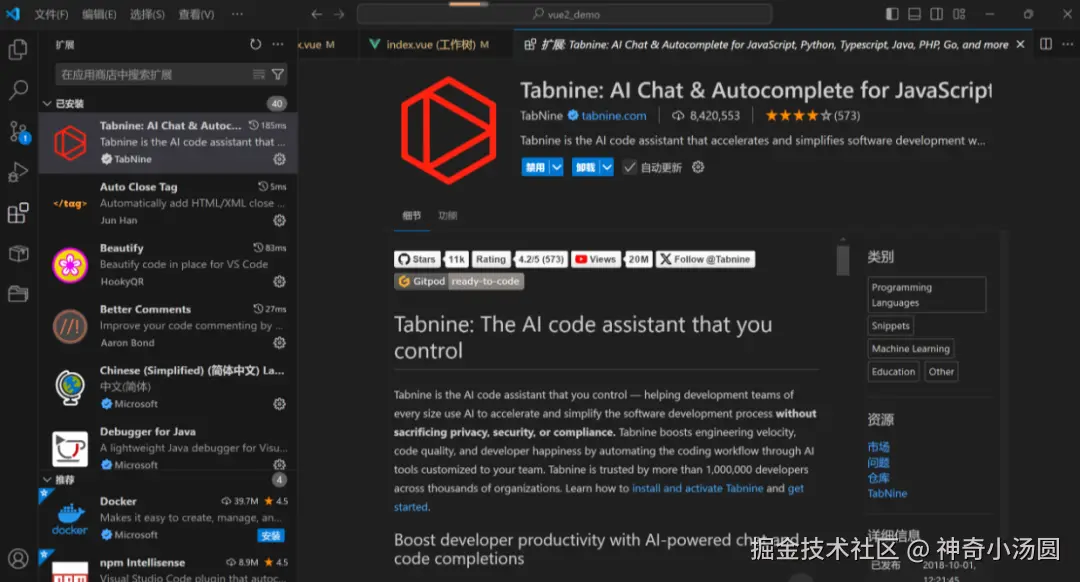Select Programming Languages category tag

[926, 295]
